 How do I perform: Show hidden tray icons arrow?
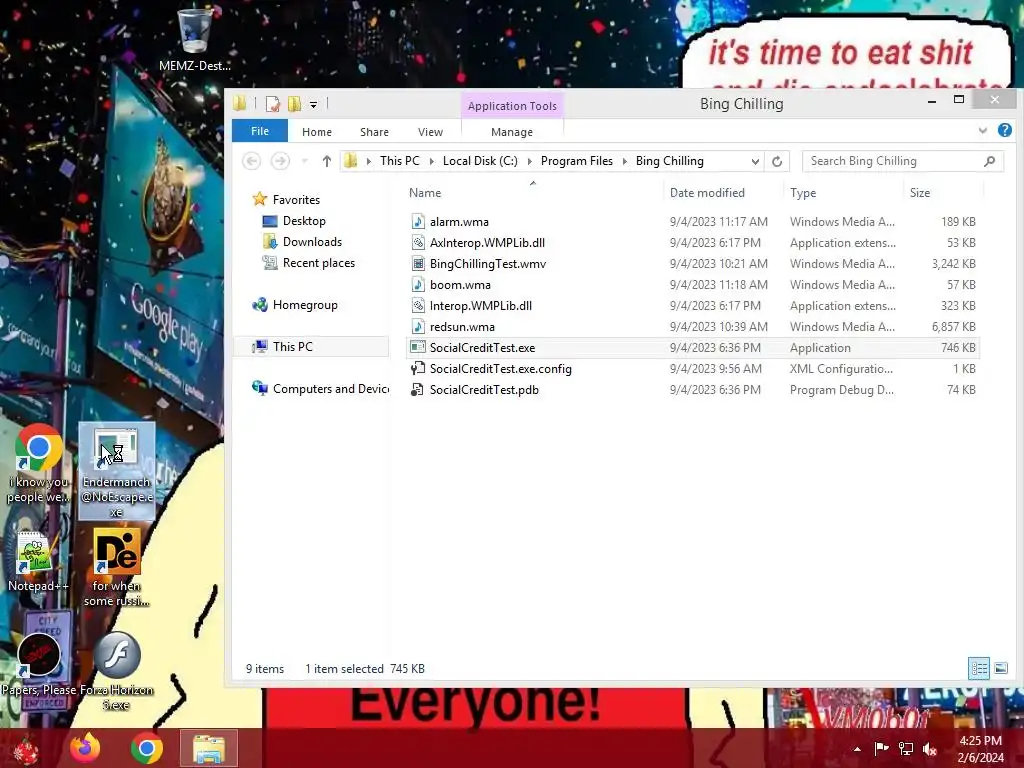click(x=857, y=749)
